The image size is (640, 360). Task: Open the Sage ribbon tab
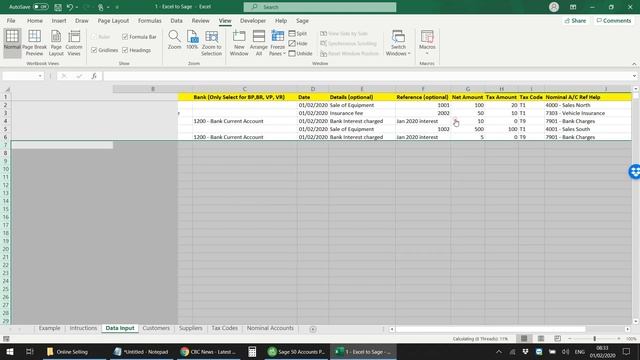click(302, 20)
